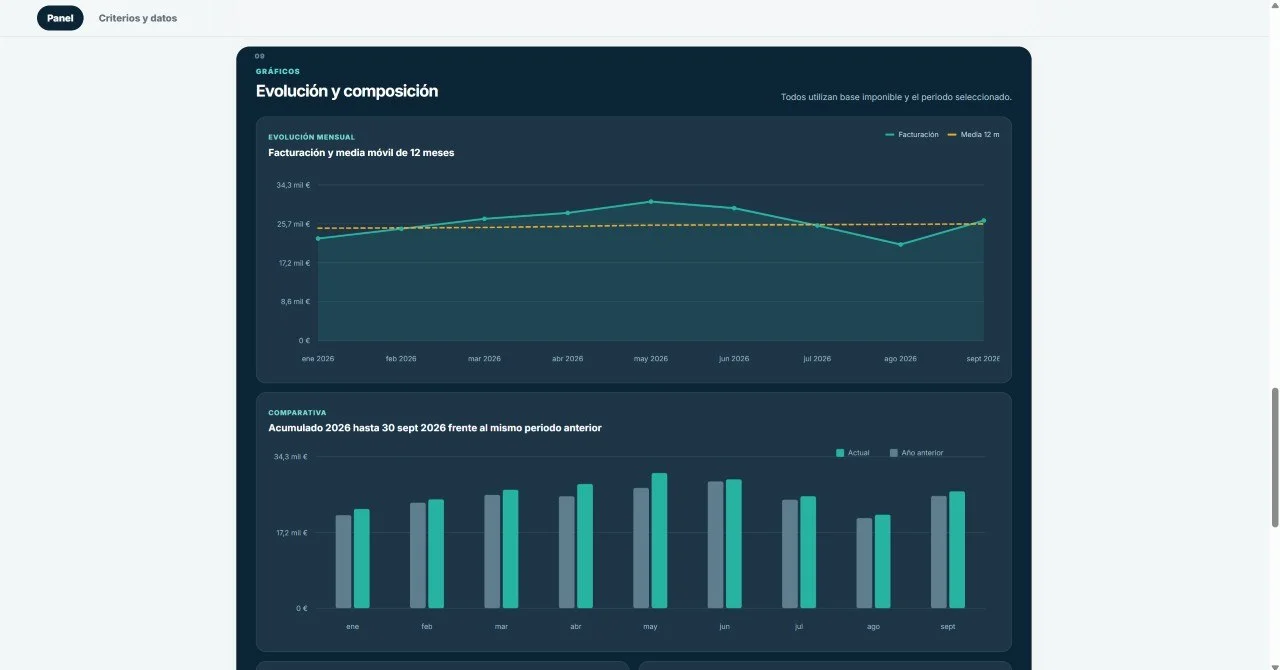This screenshot has width=1280, height=670.
Task: Click the may 2026 peak data point
Action: click(650, 201)
